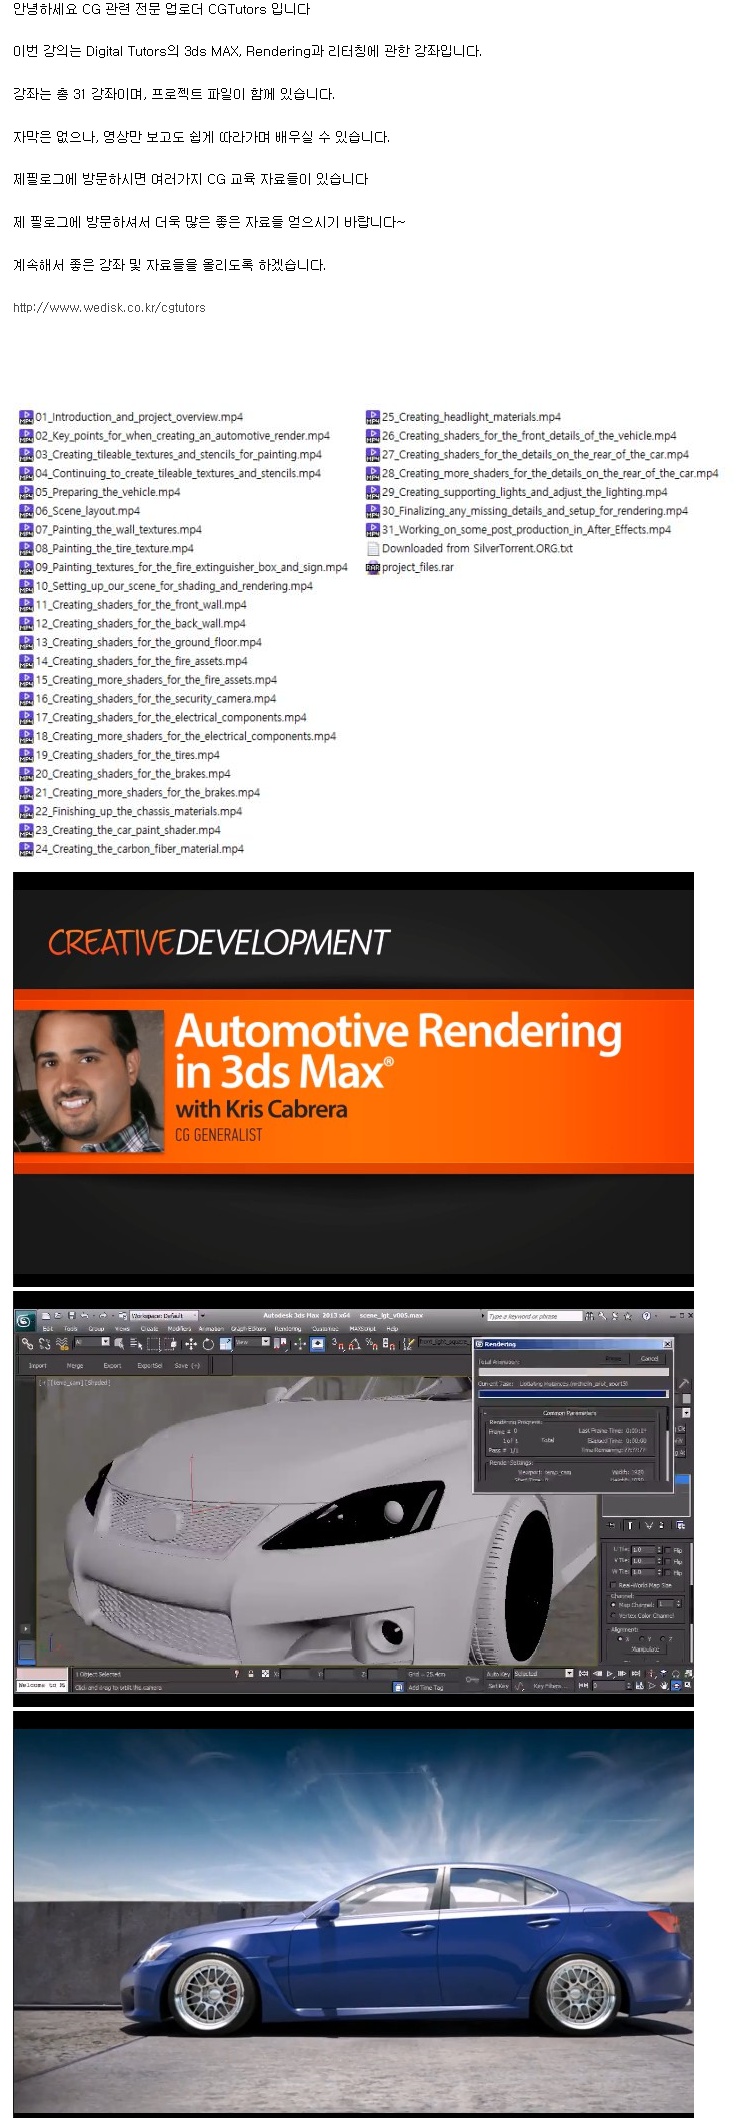Click the MP4 icon beside 25_Creating_headlight_materials.mp4

coord(373,417)
